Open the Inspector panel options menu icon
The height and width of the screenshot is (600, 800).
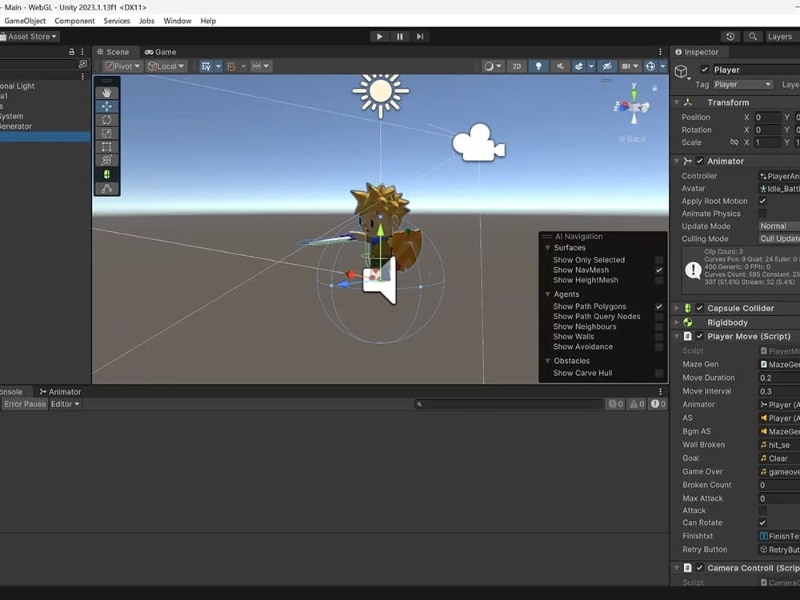(x=793, y=51)
